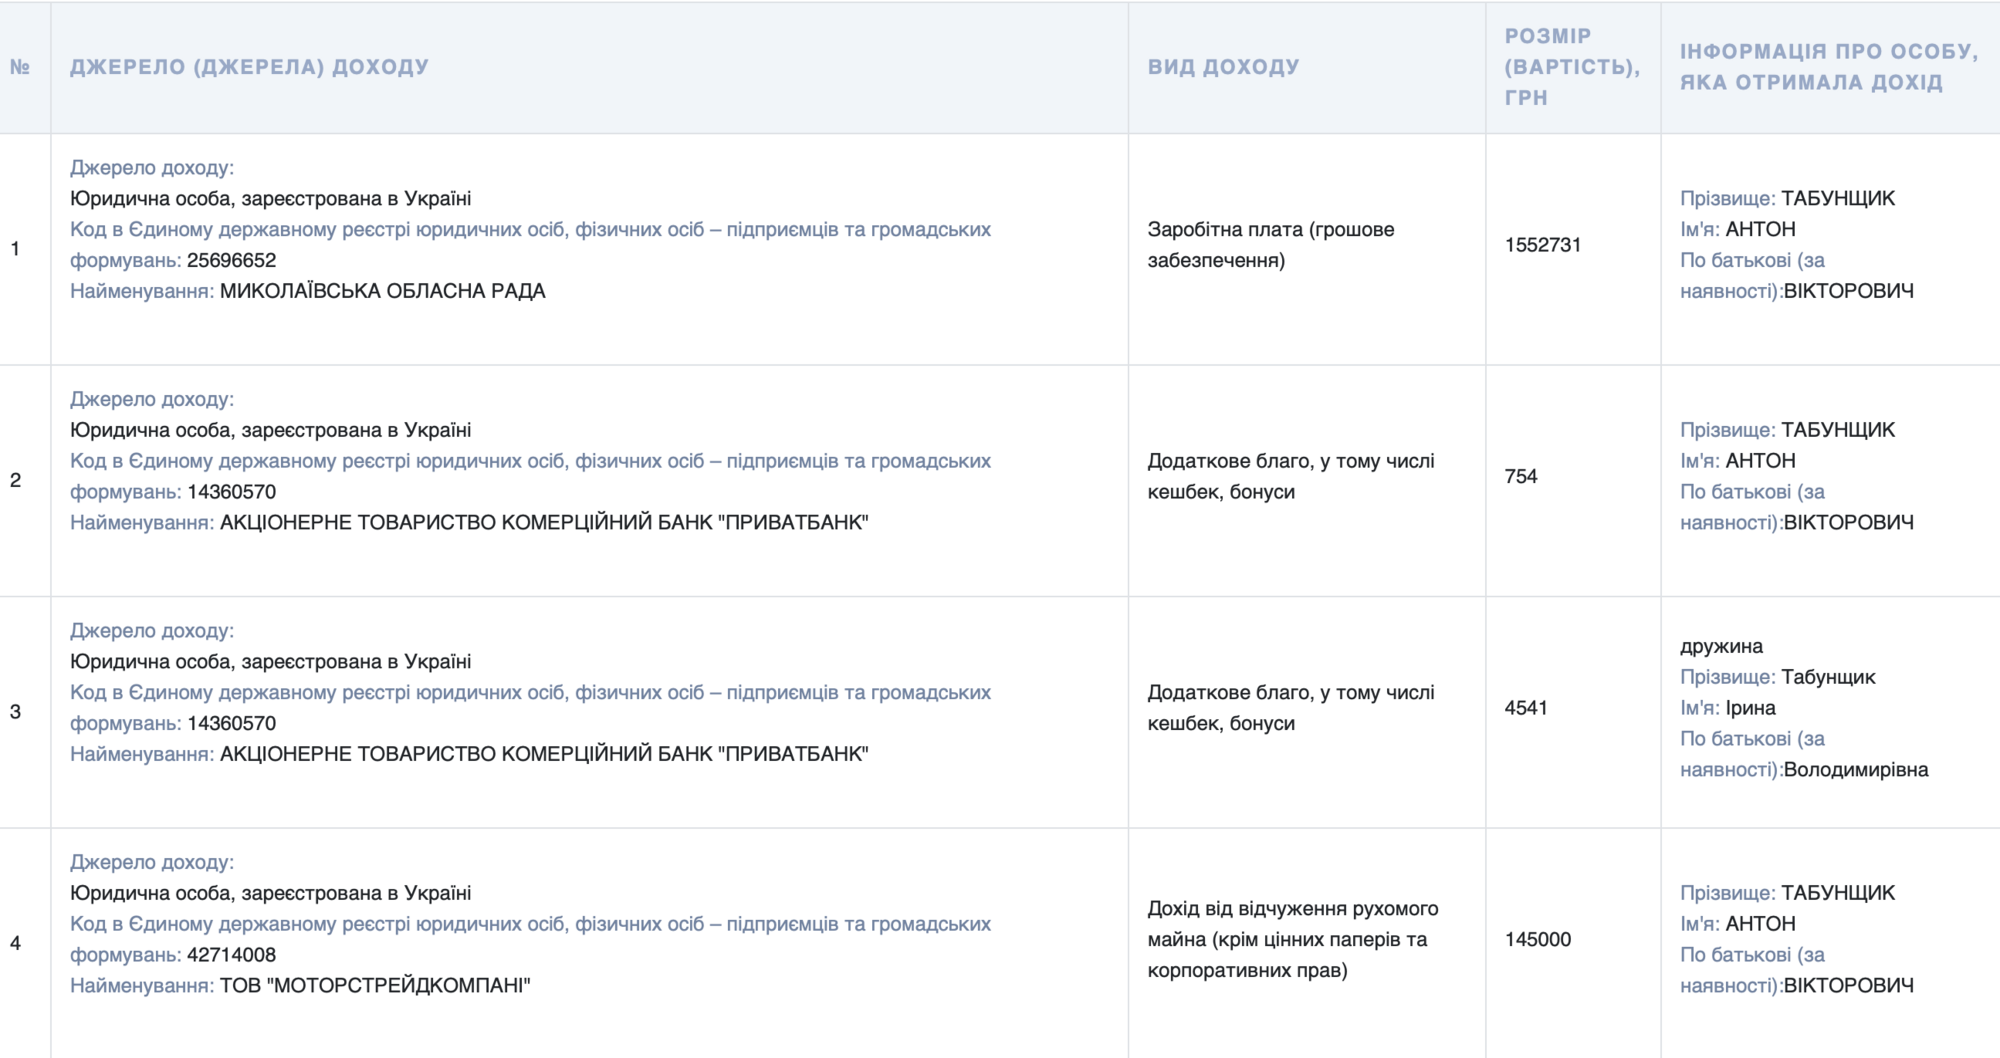Click the 'дружина' label in row 3
2000x1058 pixels.
pos(1721,646)
